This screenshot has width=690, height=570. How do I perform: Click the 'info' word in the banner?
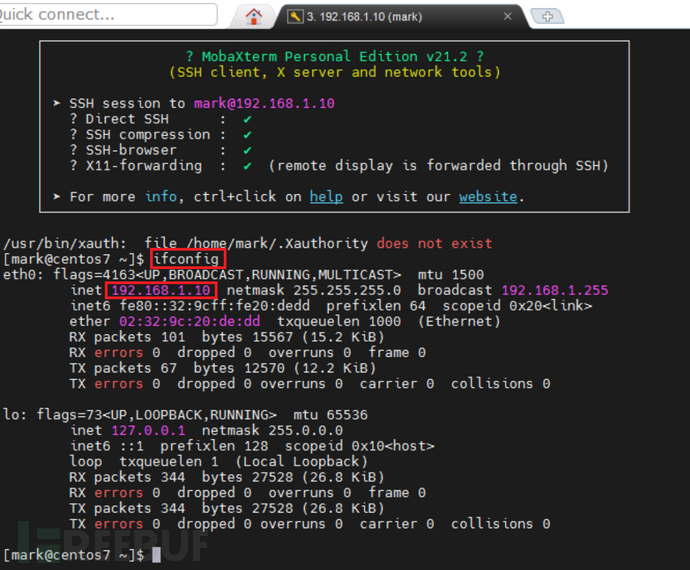pos(161,197)
